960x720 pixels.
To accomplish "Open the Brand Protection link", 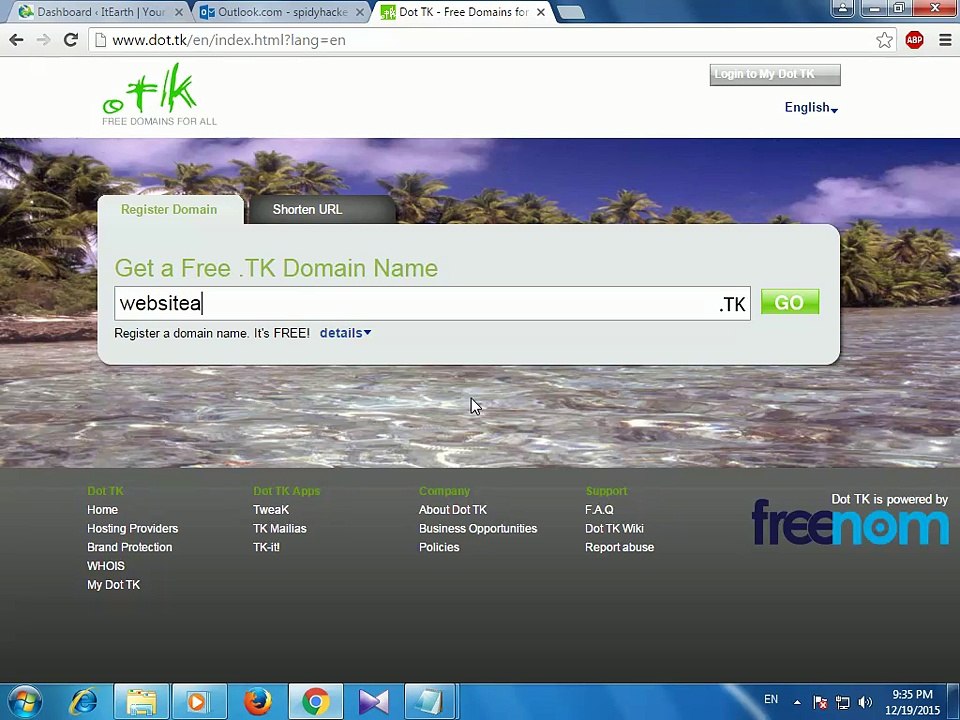I will click(x=129, y=547).
